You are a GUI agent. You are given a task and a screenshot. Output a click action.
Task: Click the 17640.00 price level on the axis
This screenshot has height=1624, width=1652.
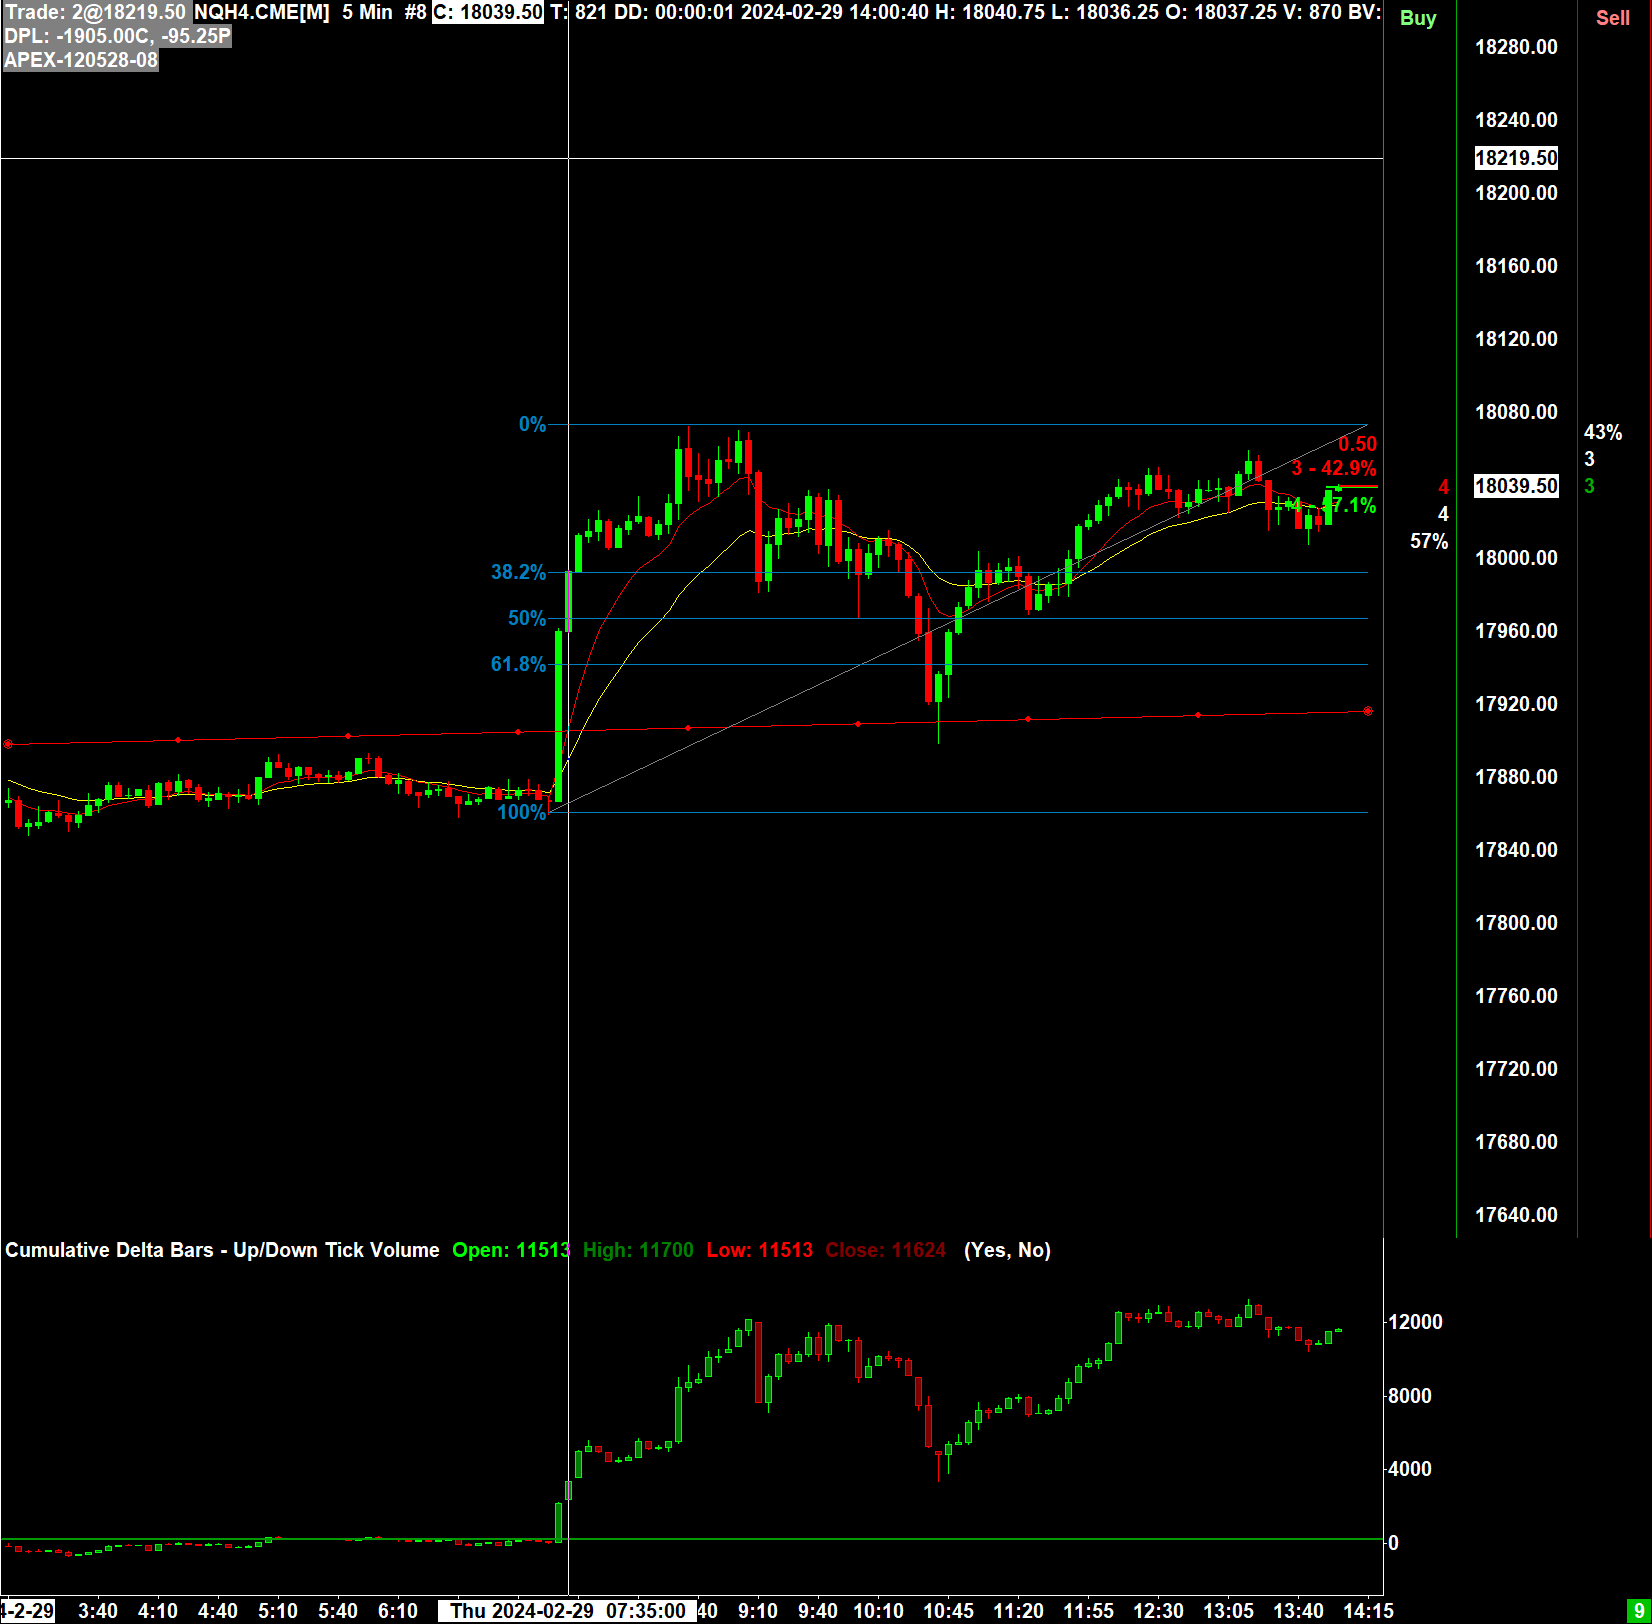click(1516, 1215)
